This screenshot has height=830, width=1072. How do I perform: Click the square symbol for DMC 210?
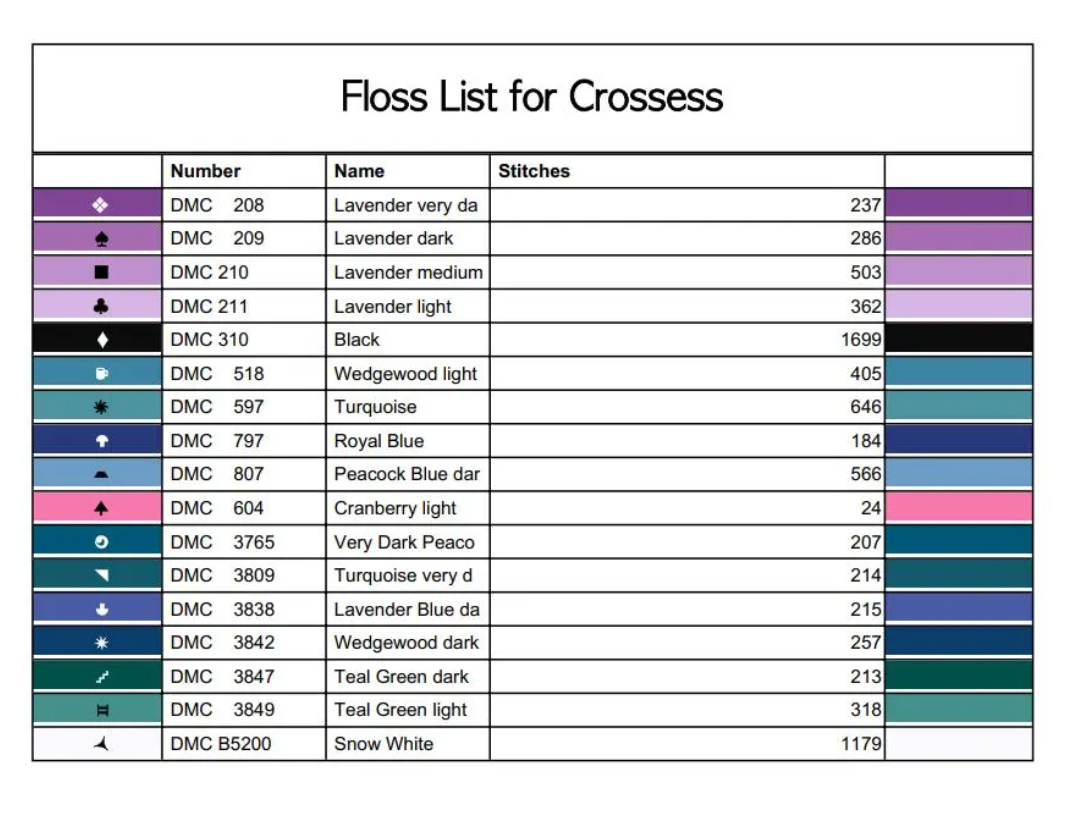(100, 272)
